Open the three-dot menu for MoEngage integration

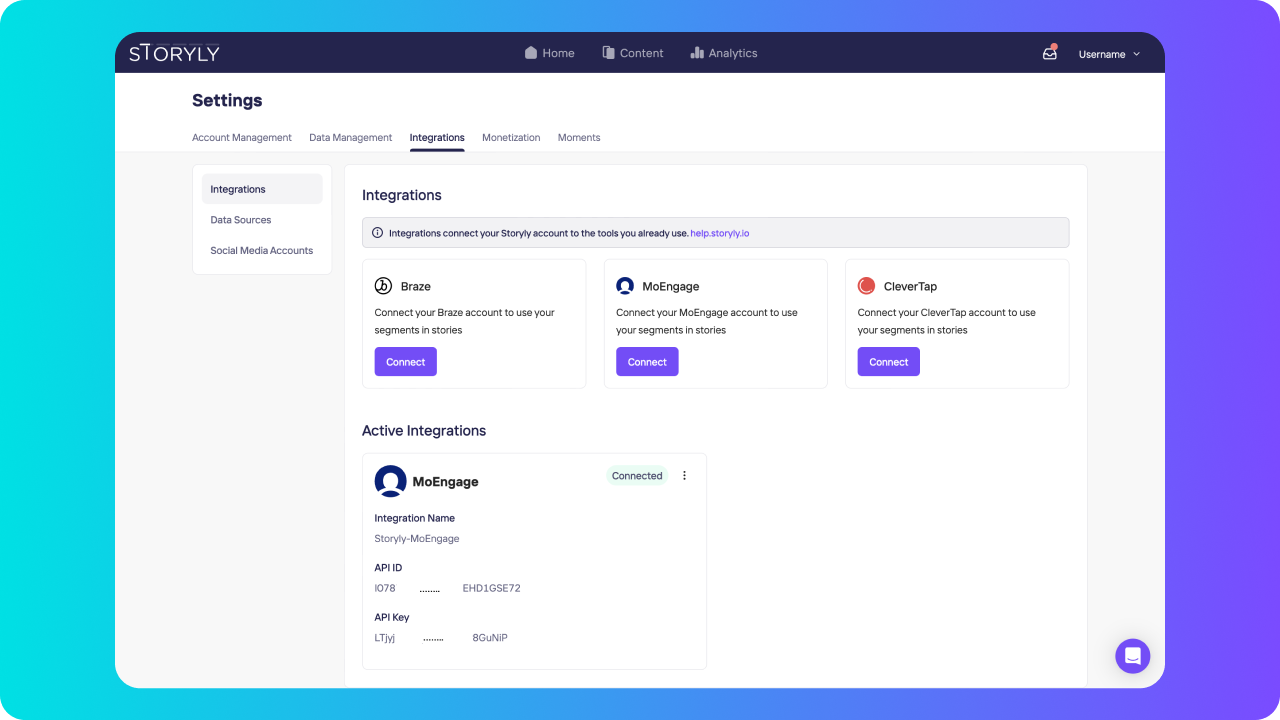pyautogui.click(x=685, y=476)
